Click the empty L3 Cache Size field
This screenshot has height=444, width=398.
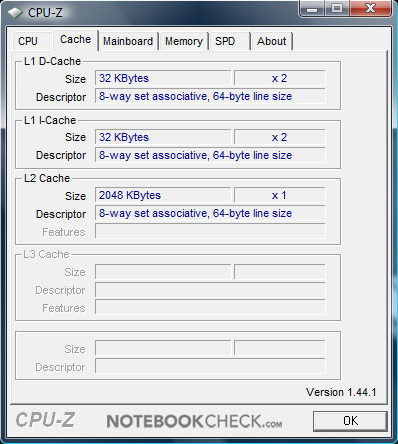pyautogui.click(x=163, y=272)
